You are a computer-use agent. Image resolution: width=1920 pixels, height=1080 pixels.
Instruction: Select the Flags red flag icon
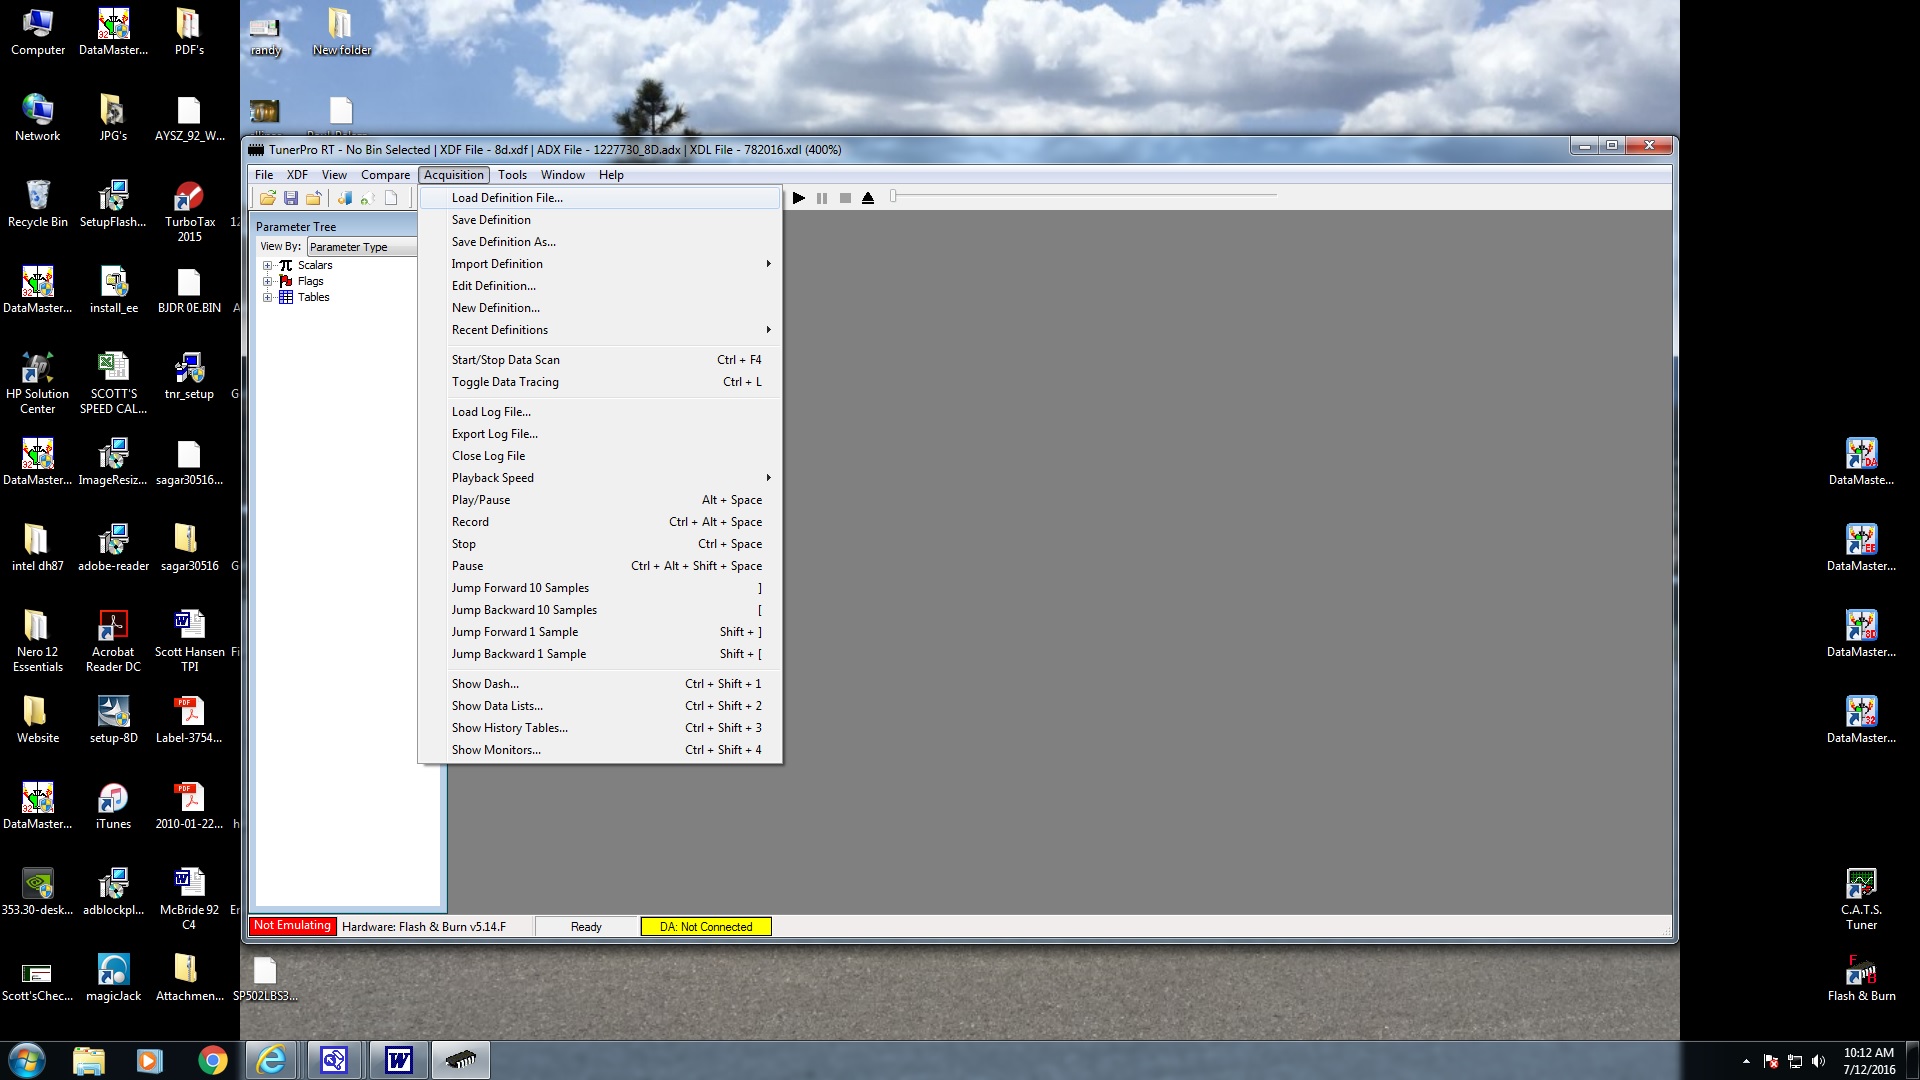click(286, 281)
